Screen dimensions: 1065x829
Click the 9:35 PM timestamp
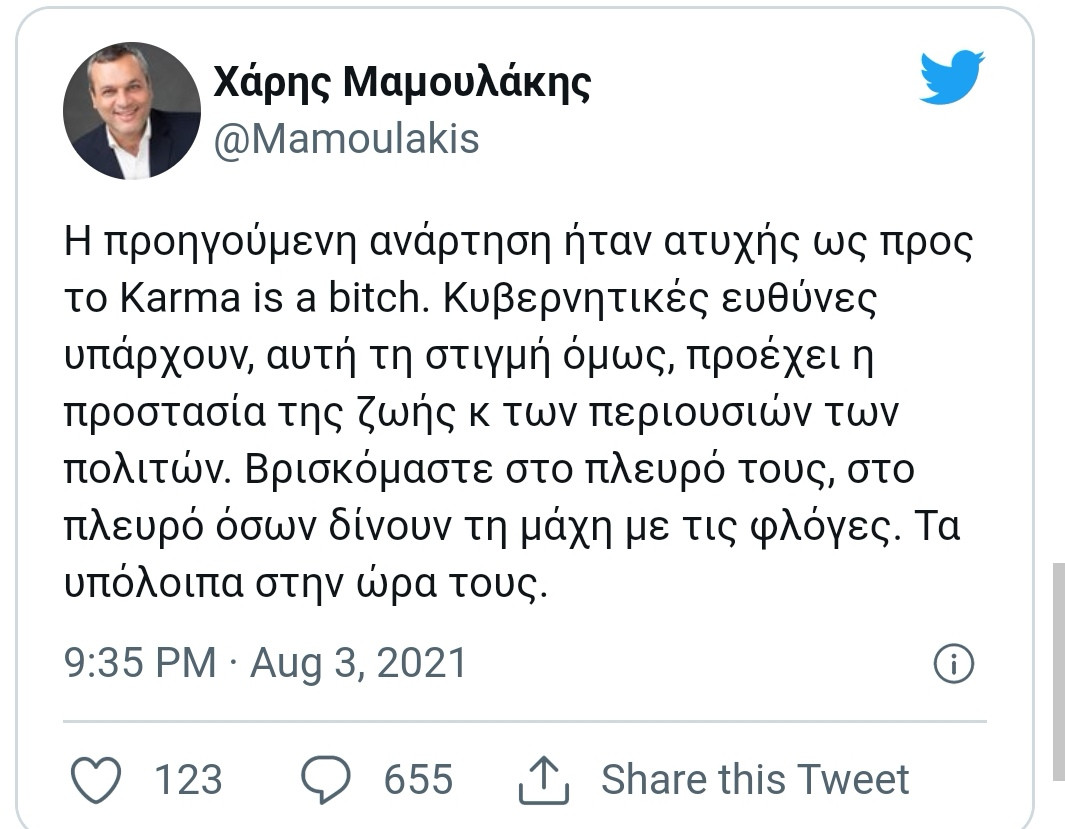coord(140,663)
